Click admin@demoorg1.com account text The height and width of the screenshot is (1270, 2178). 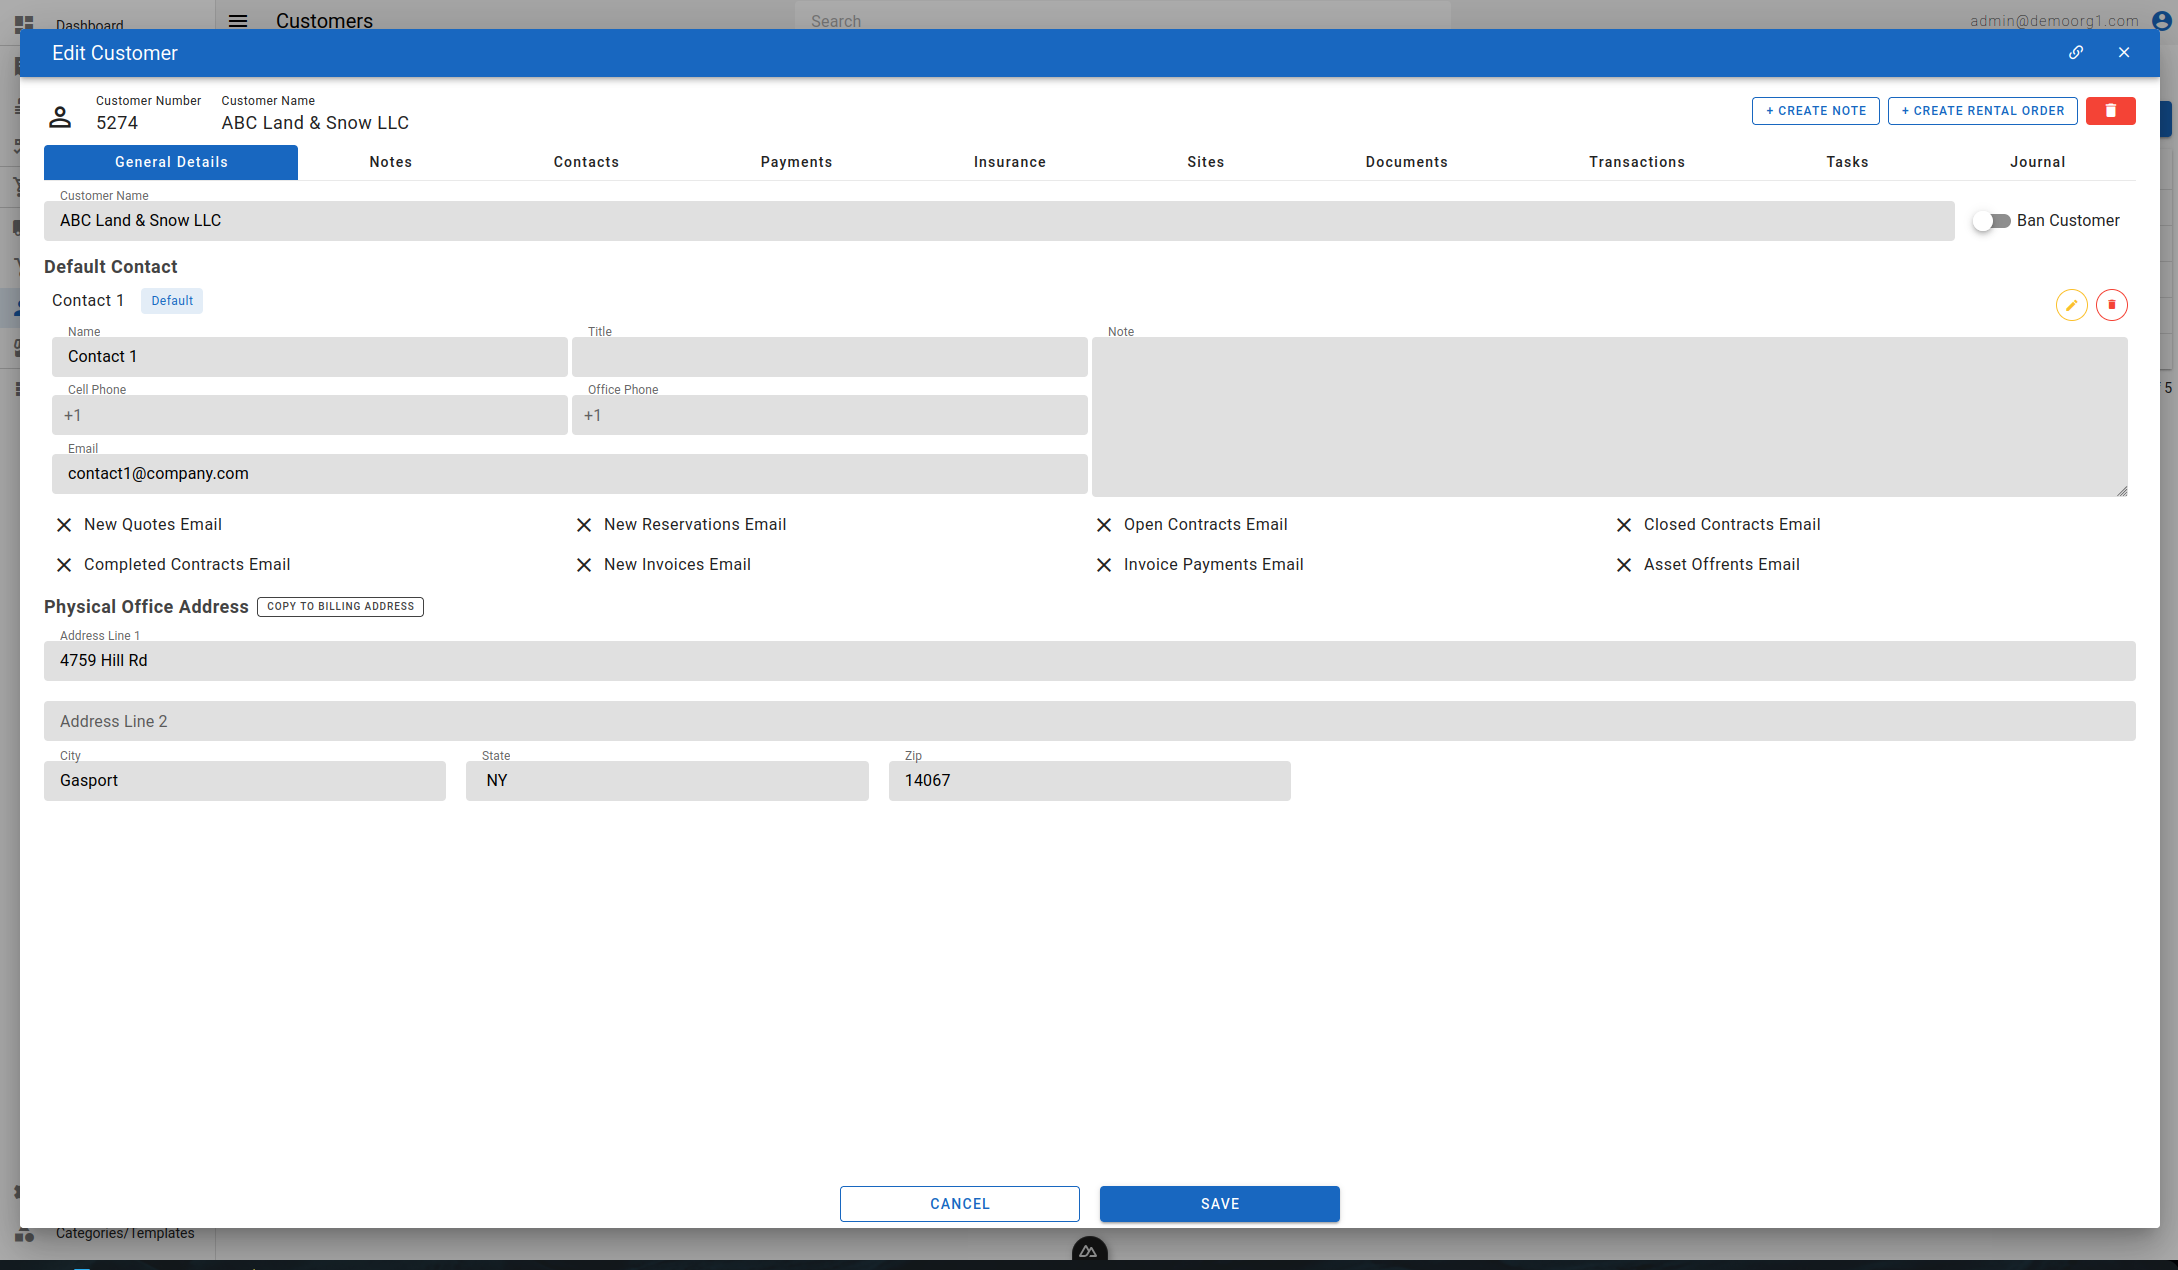click(x=2054, y=21)
